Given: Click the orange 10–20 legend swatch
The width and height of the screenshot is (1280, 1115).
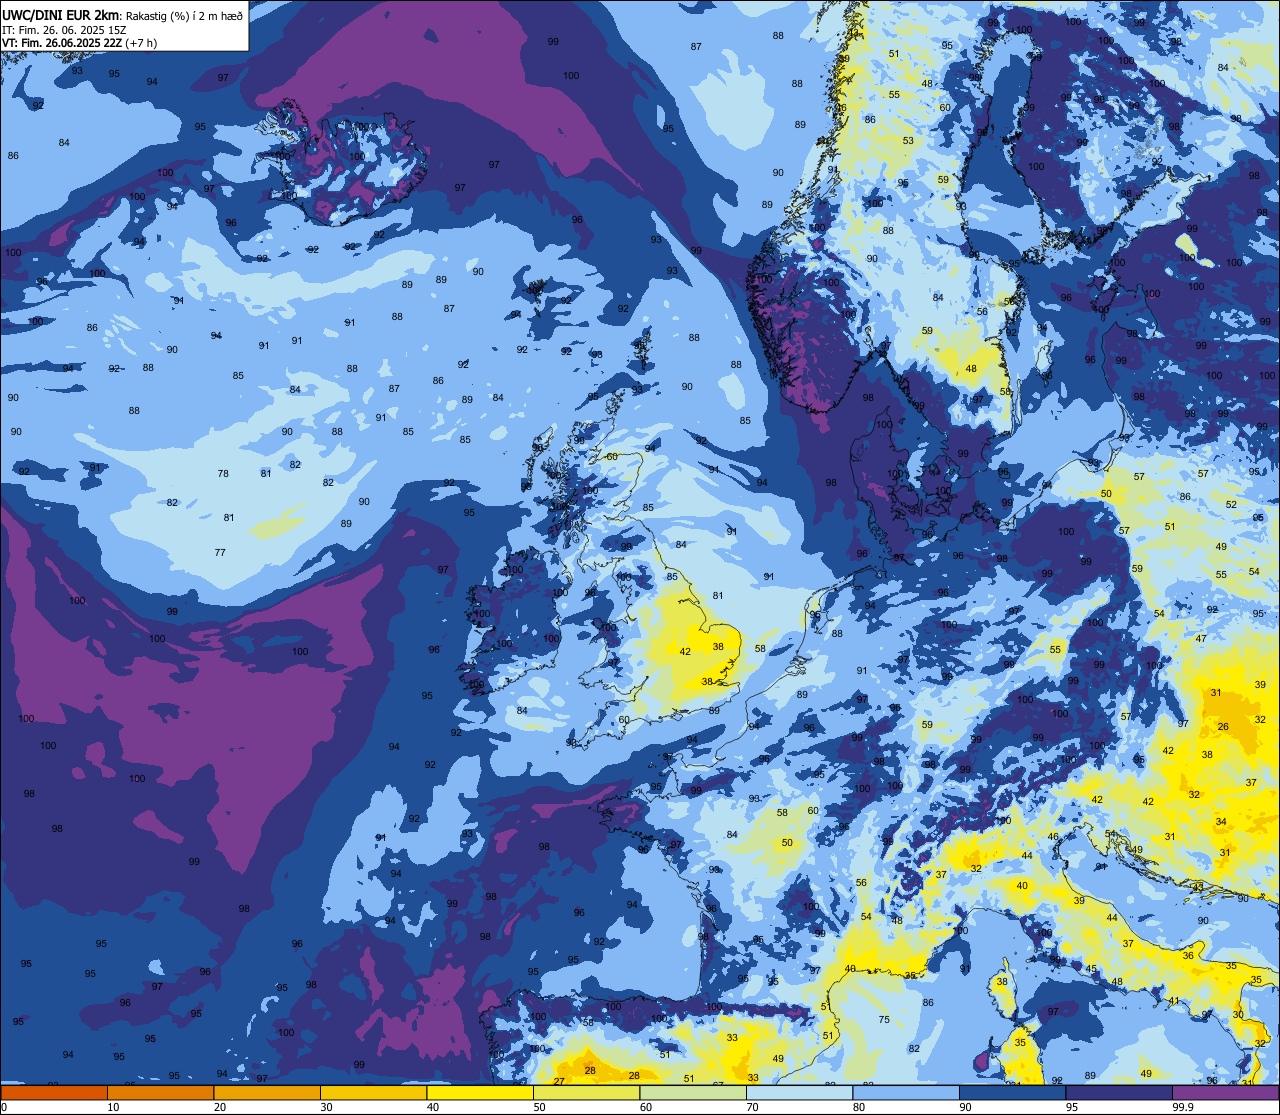Looking at the screenshot, I should click(x=160, y=1092).
